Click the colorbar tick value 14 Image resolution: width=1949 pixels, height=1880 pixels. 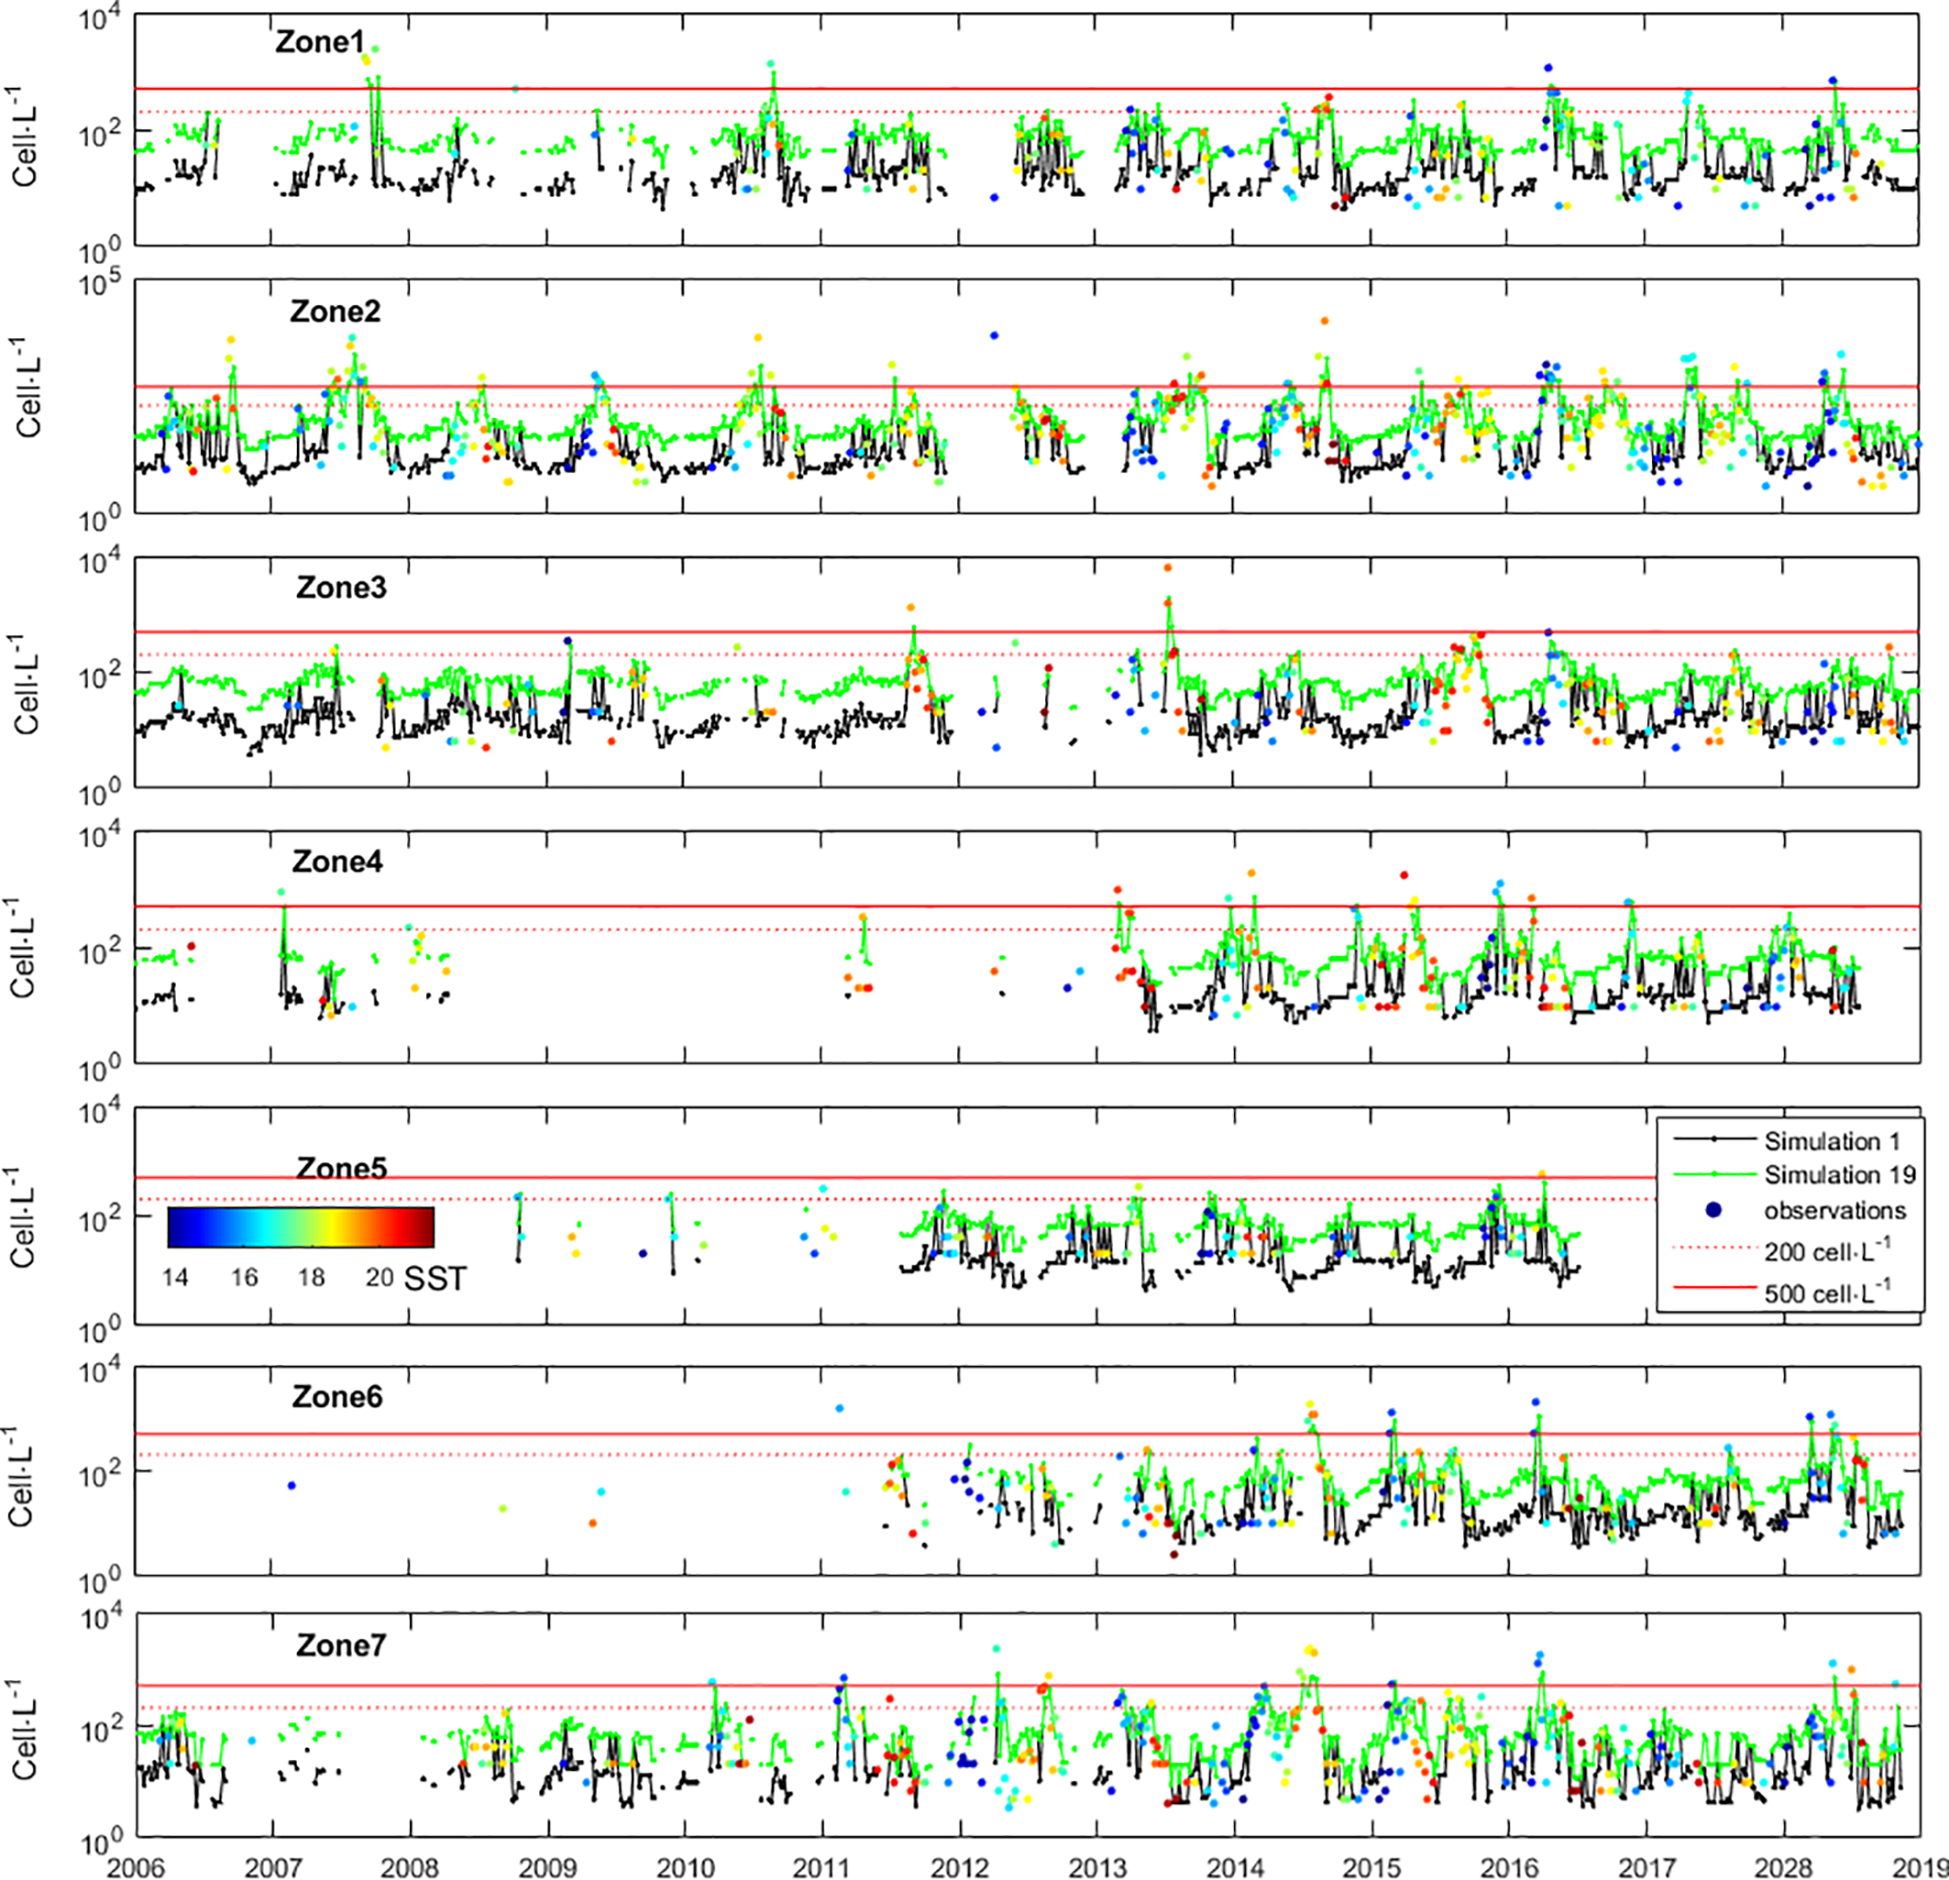point(175,1277)
